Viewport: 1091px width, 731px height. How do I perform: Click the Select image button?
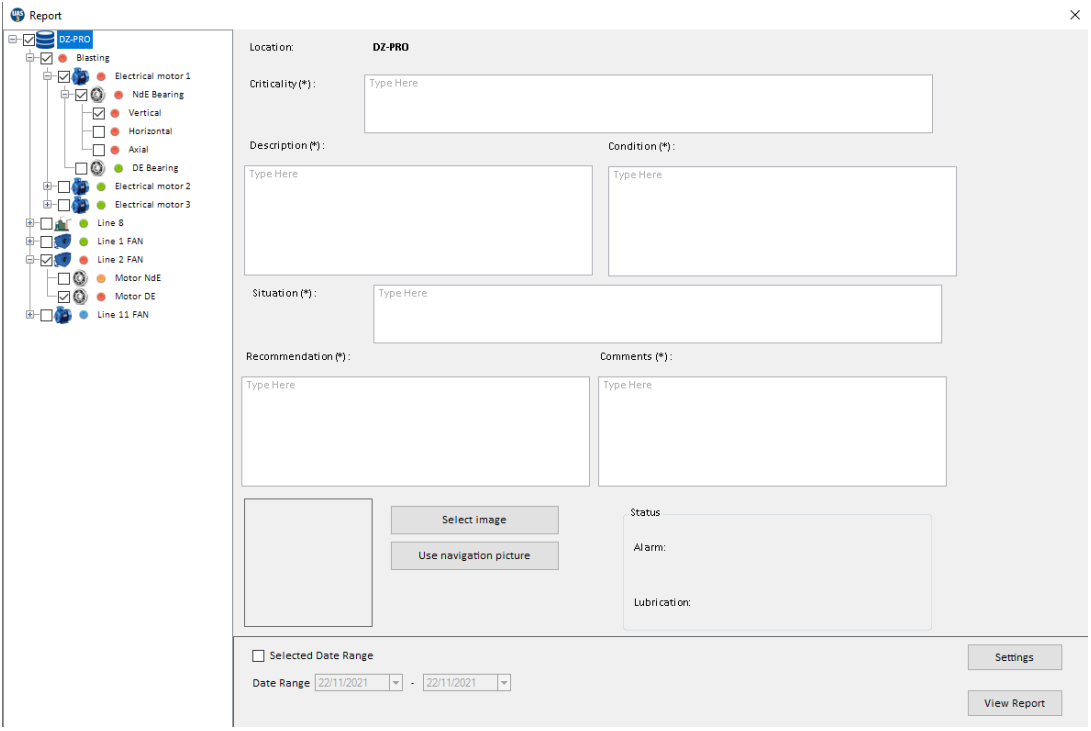[474, 520]
